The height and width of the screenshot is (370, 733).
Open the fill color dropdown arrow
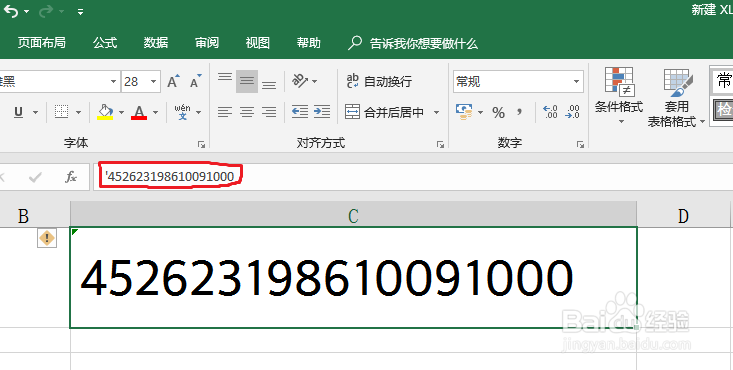pyautogui.click(x=121, y=112)
